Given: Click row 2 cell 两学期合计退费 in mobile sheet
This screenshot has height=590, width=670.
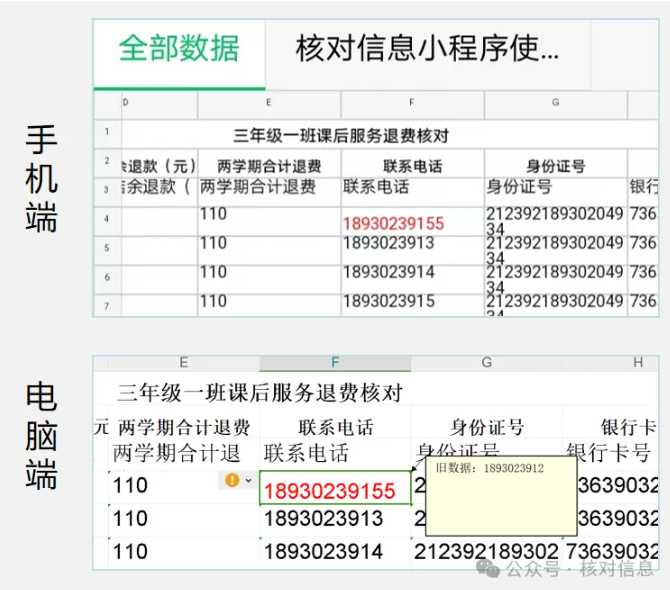Looking at the screenshot, I should tap(269, 163).
